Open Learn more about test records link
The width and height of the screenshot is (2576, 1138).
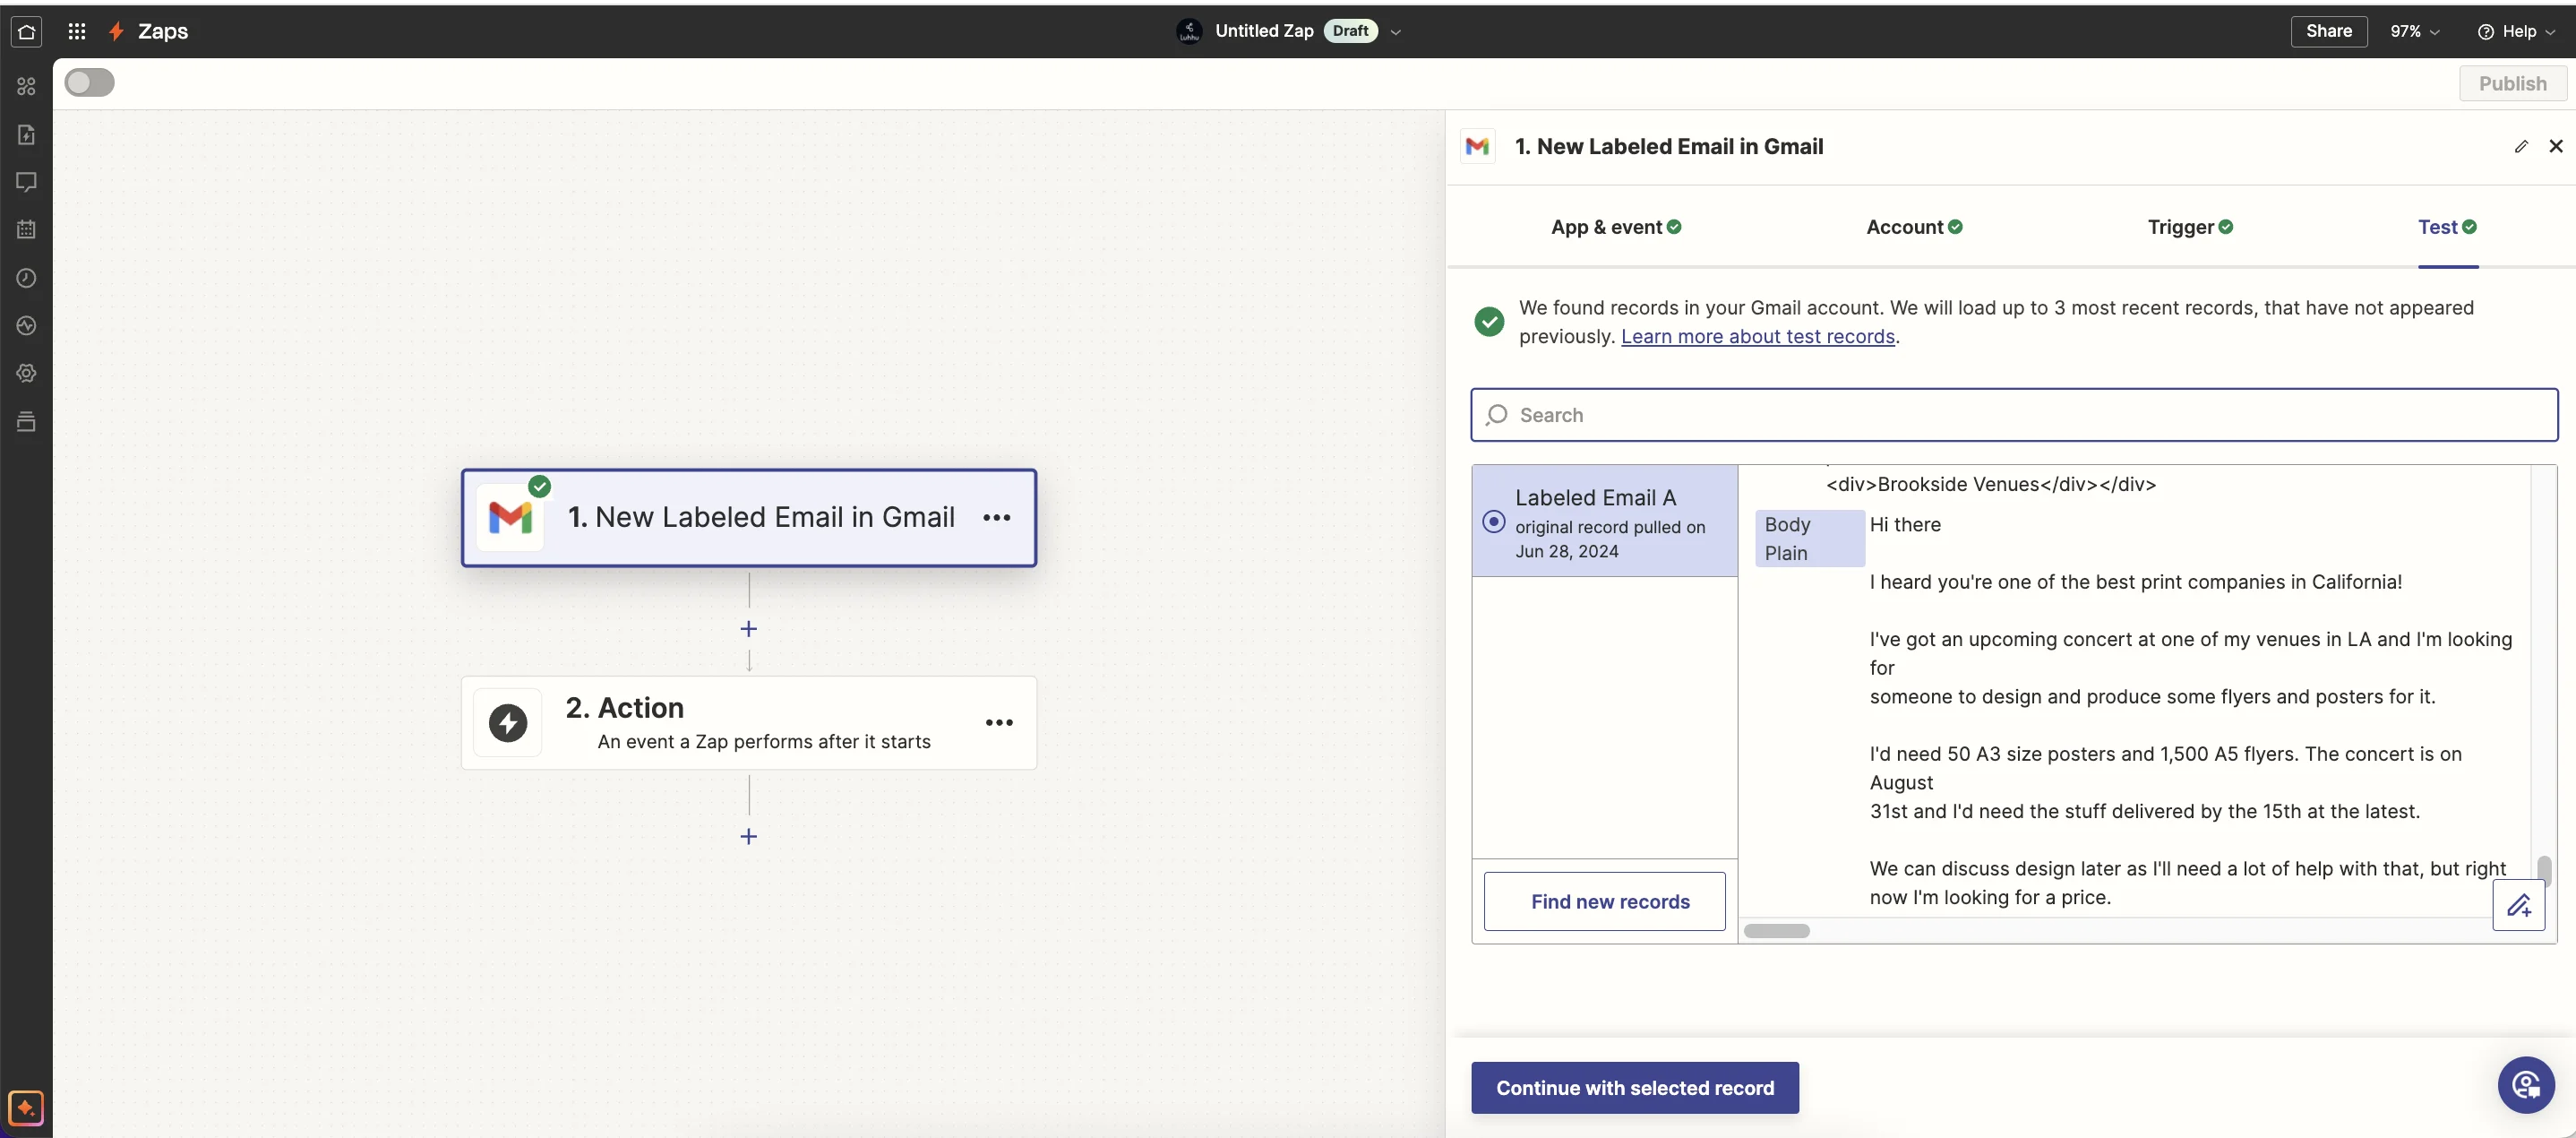click(x=1757, y=337)
